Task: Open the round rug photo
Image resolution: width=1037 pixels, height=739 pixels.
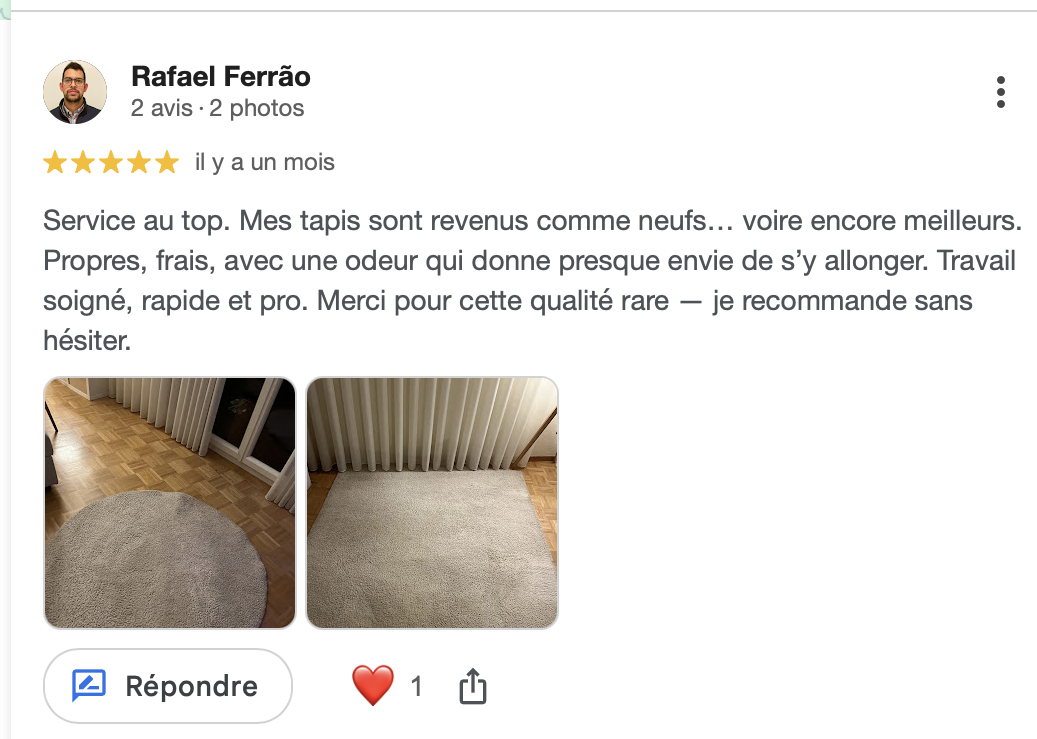Action: point(170,503)
